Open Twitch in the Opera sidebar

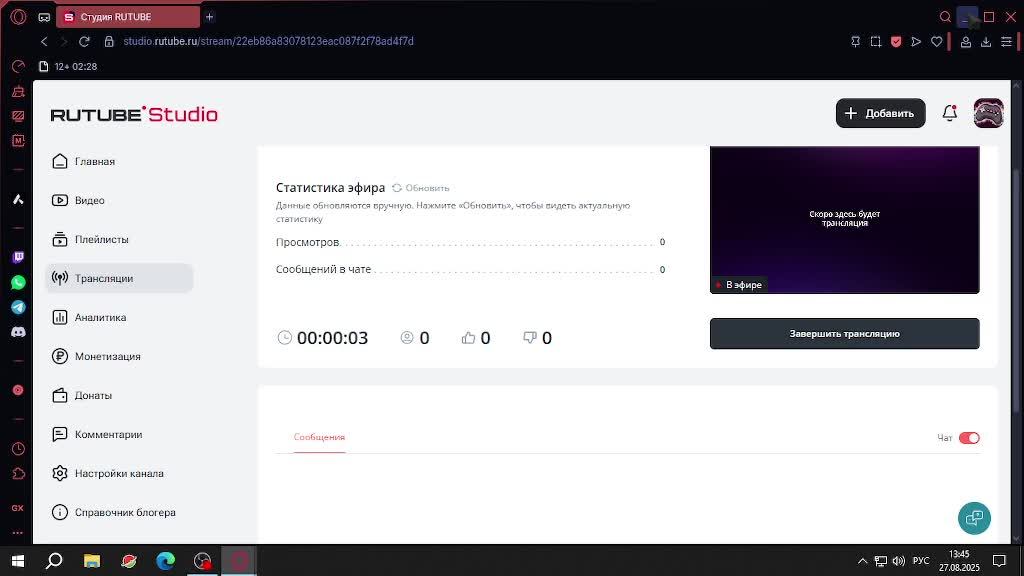(x=18, y=257)
